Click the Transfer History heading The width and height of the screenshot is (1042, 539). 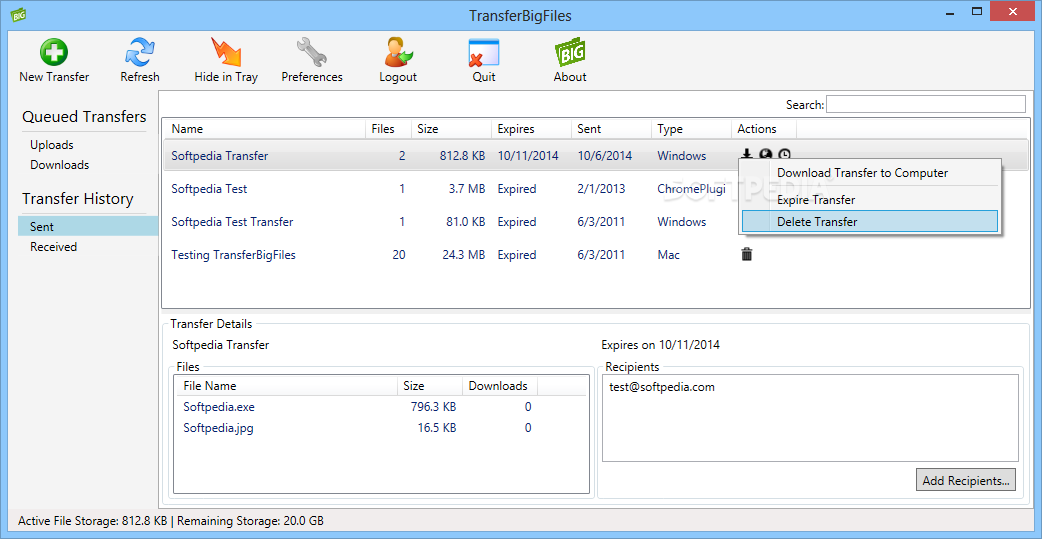pos(78,199)
